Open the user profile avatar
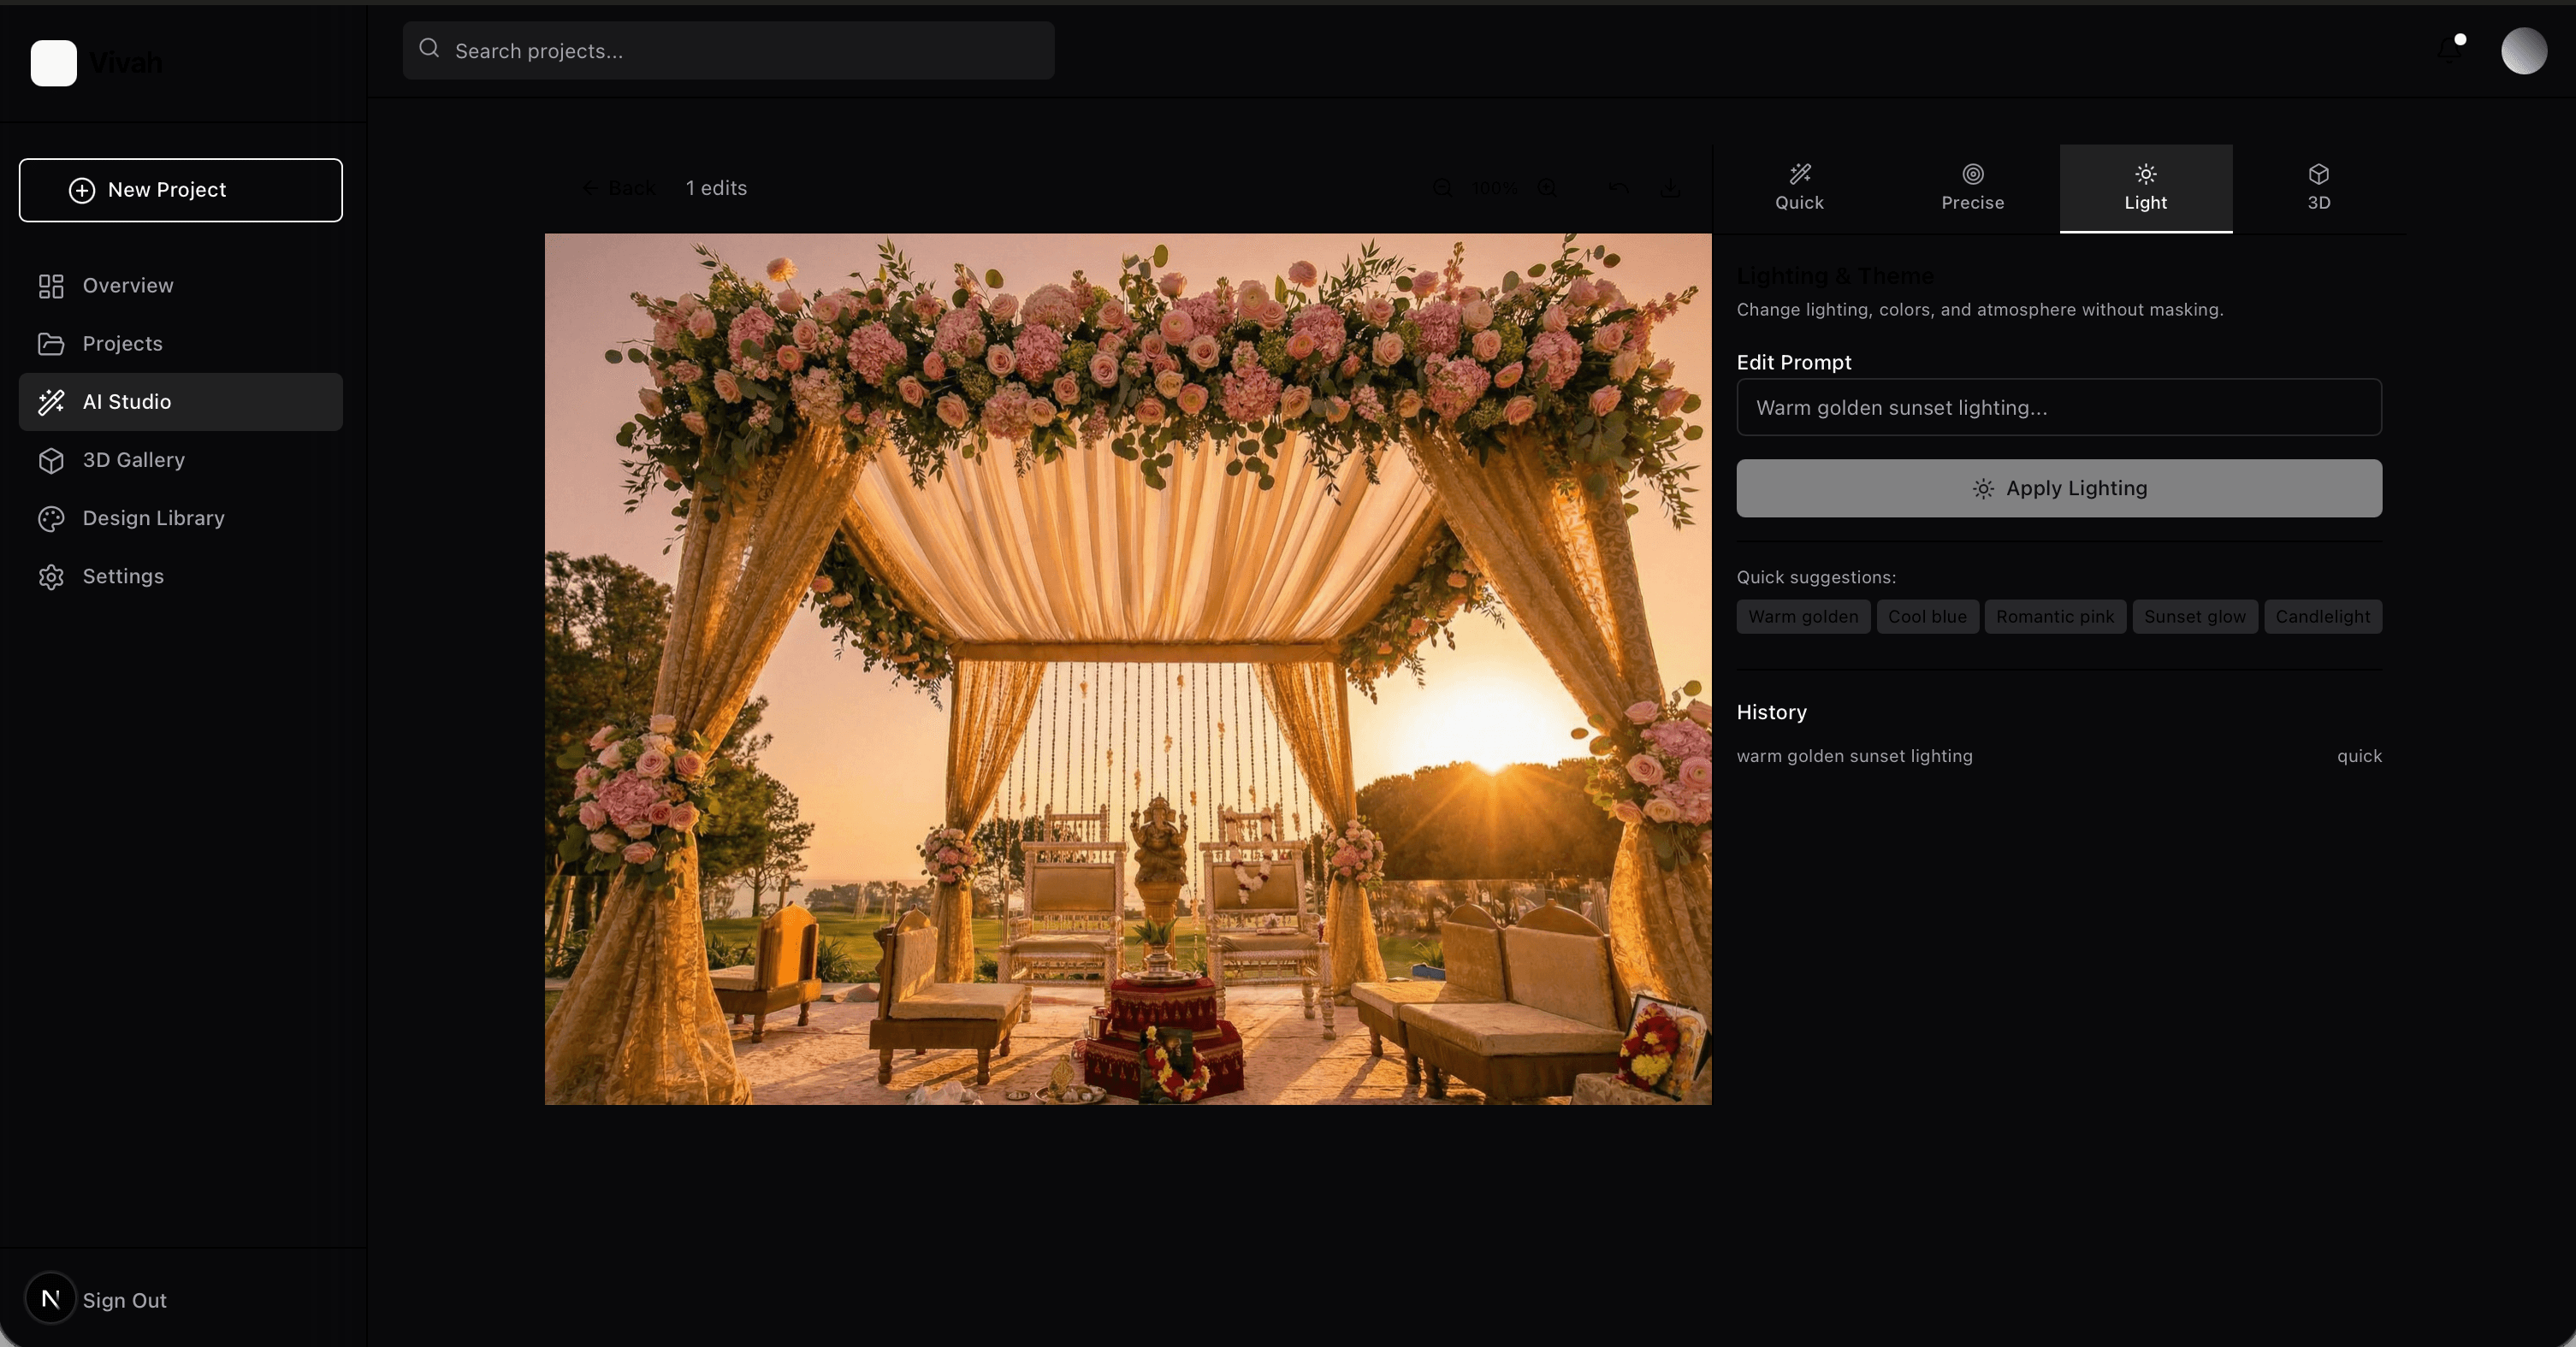 tap(2523, 51)
